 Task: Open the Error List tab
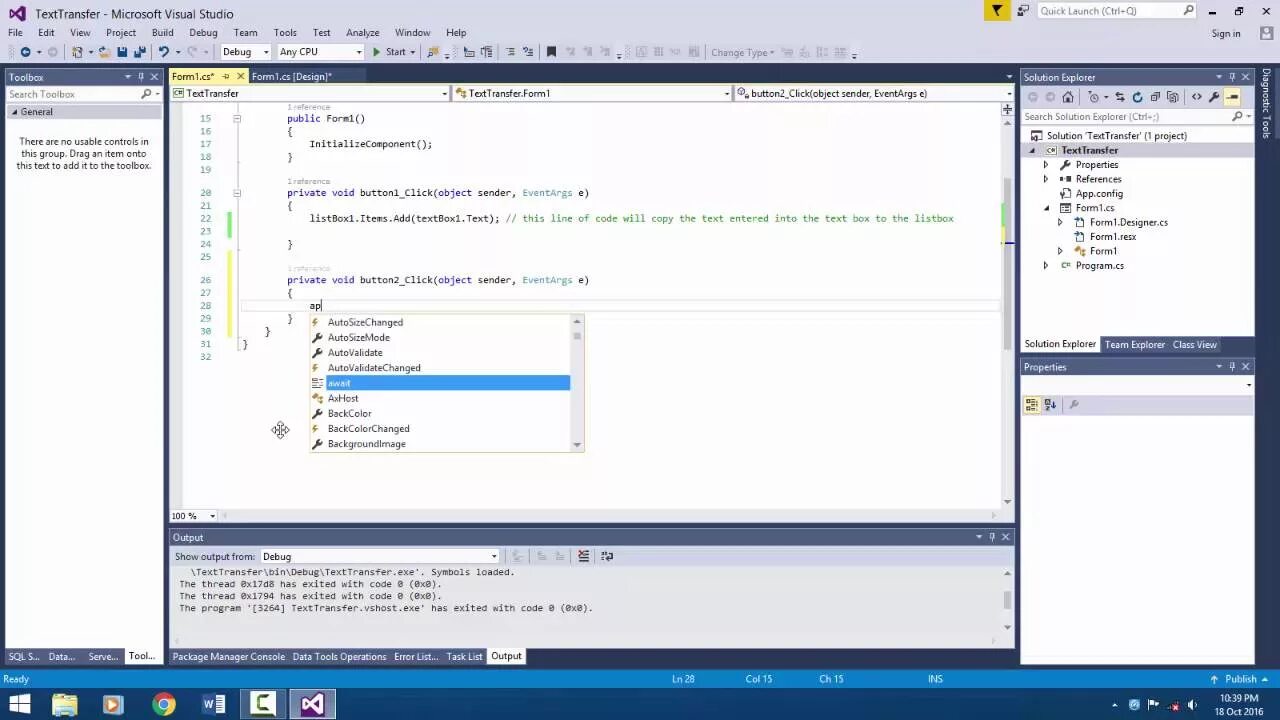click(x=415, y=657)
